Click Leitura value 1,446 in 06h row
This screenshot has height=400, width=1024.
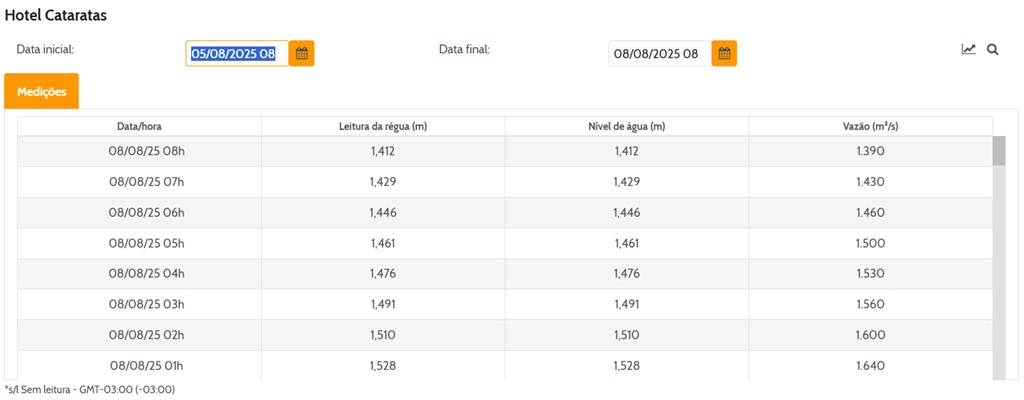[383, 213]
